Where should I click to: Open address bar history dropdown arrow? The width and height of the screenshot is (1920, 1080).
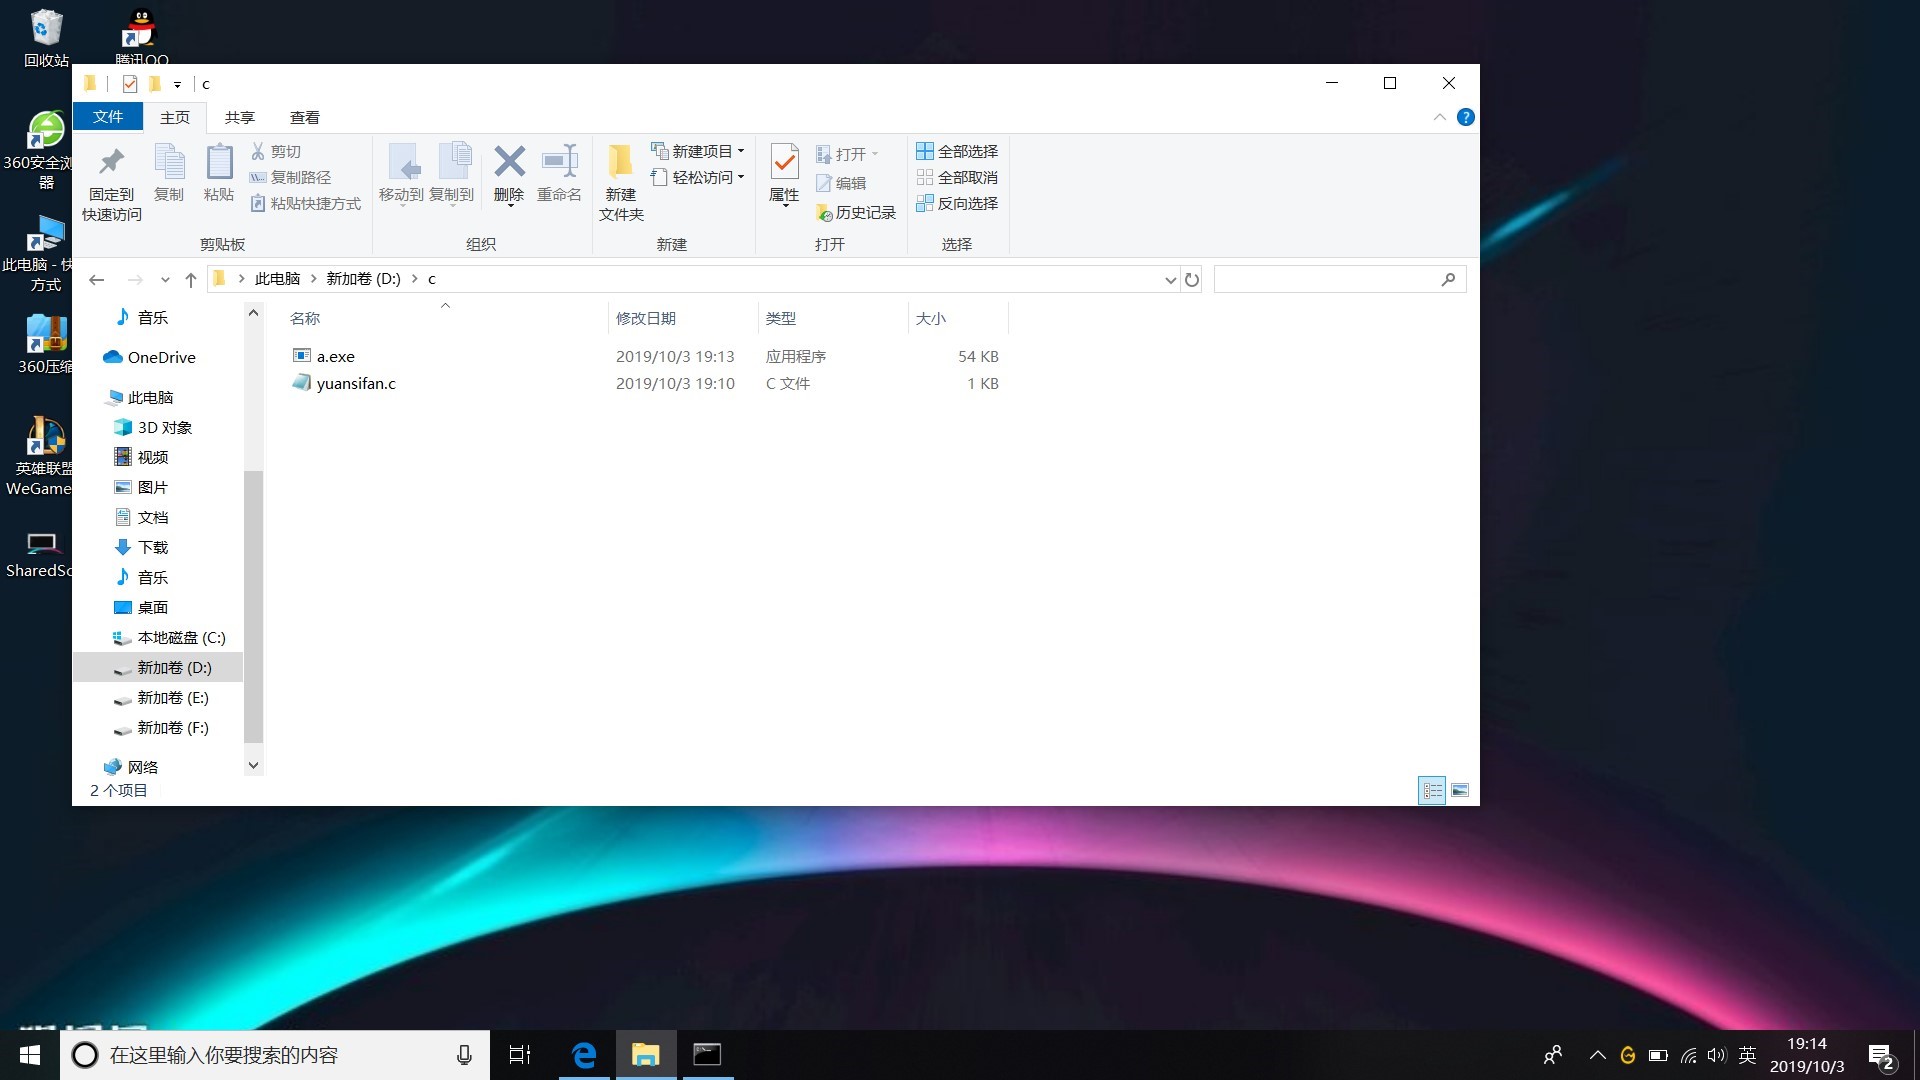click(1170, 280)
